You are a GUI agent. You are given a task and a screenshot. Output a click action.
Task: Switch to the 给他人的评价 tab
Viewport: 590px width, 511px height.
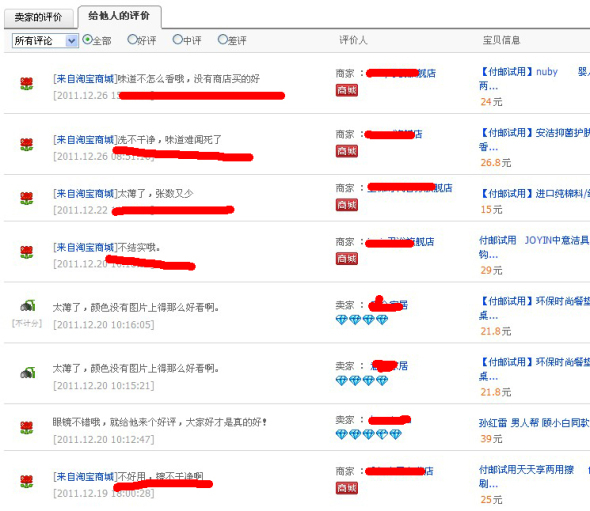(119, 16)
